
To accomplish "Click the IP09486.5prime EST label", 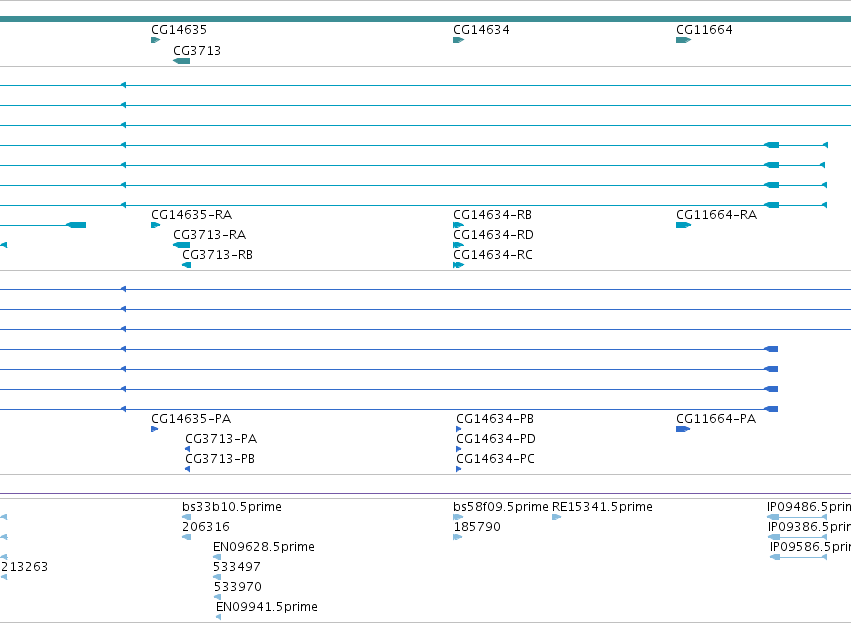I will [x=809, y=507].
